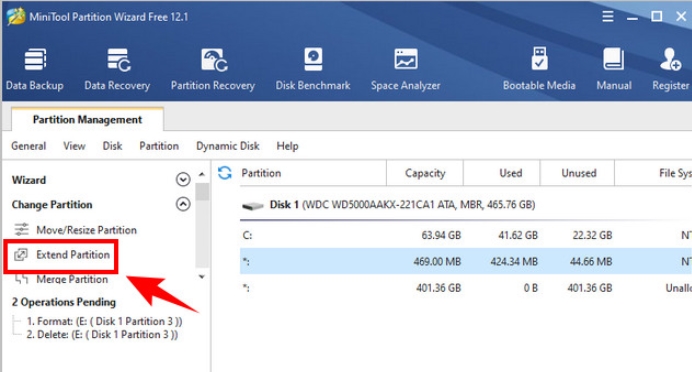
Task: Sort by the Partition column header
Action: click(313, 173)
